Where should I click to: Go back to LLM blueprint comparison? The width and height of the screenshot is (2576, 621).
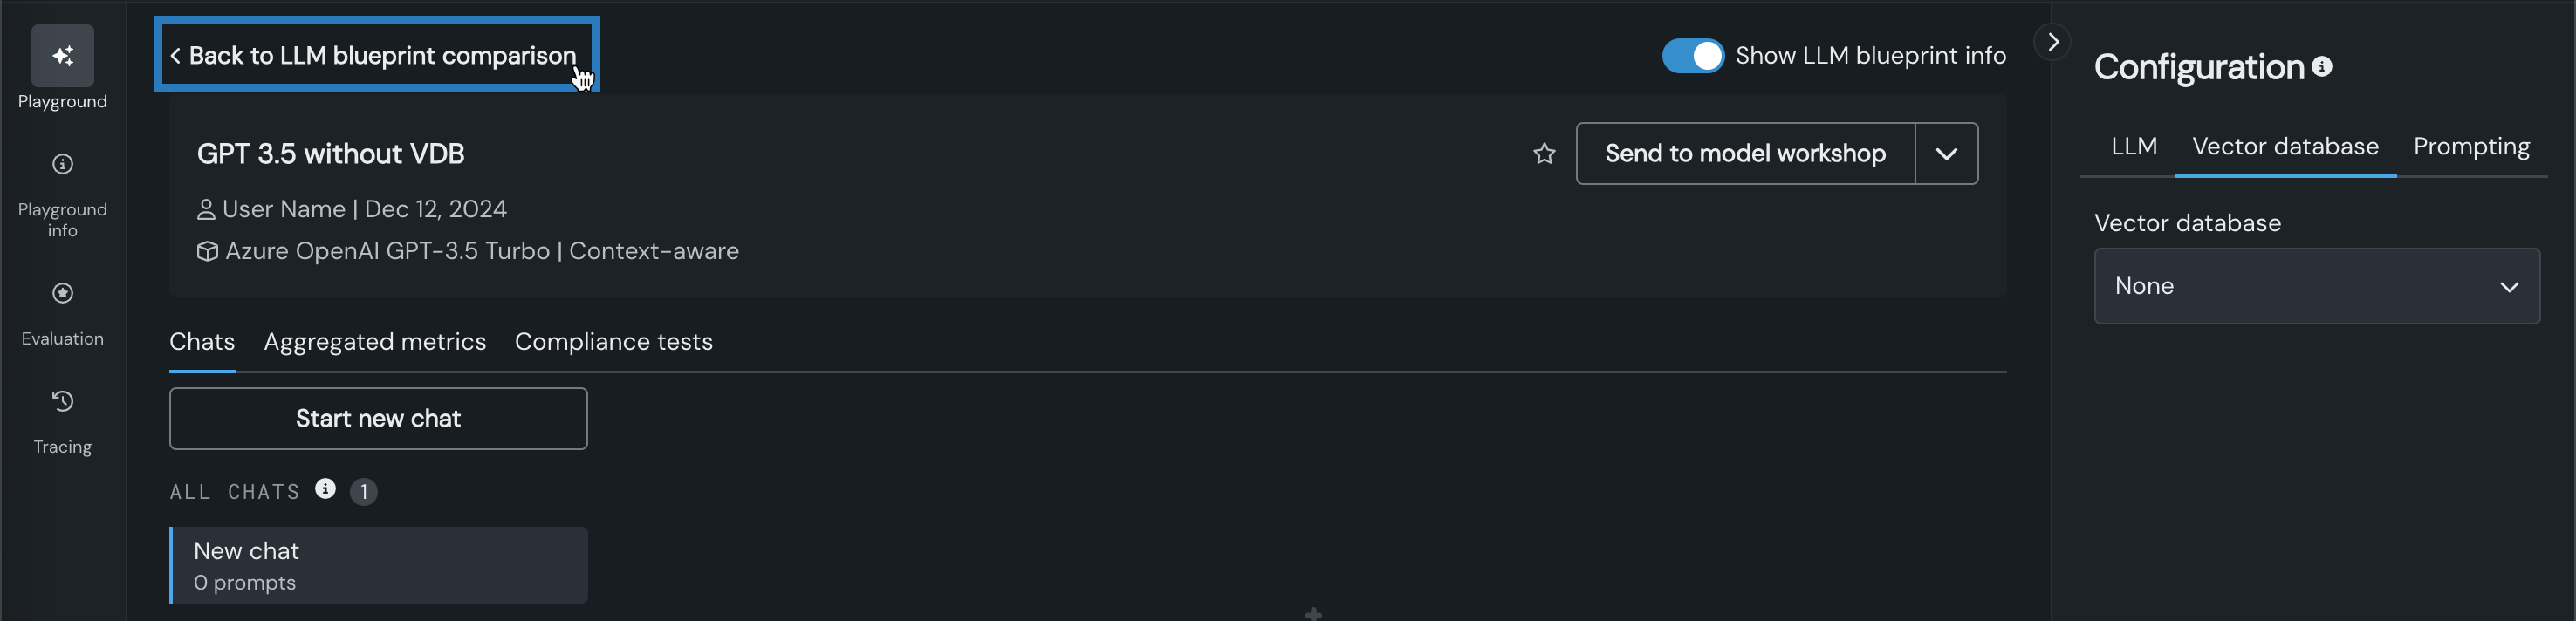click(x=376, y=56)
